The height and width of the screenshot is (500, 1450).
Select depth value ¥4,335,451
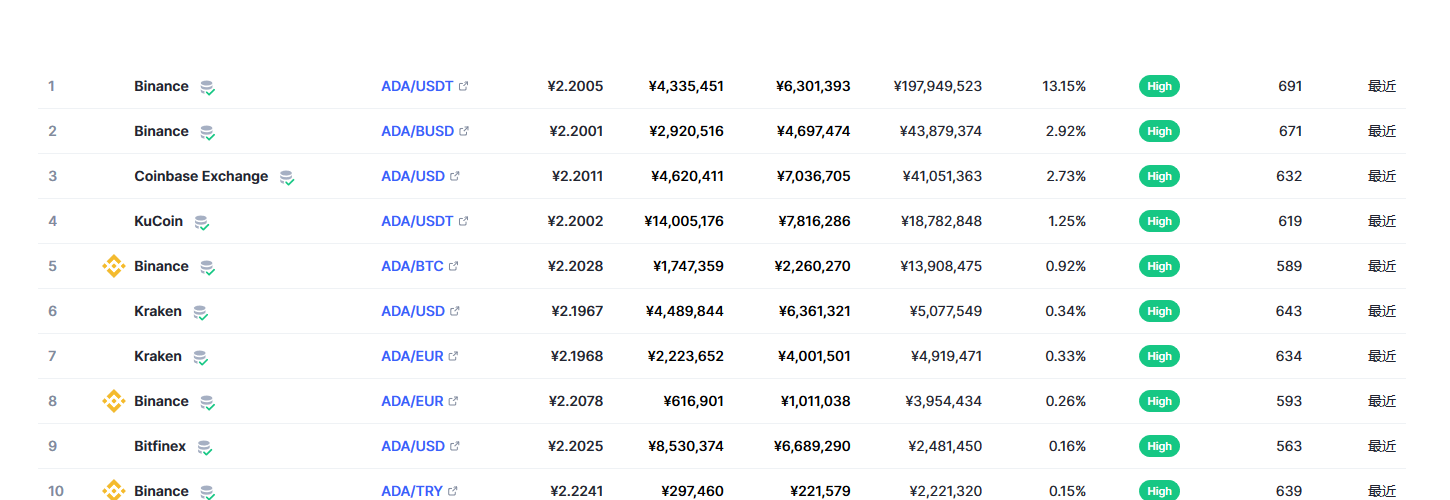point(686,86)
